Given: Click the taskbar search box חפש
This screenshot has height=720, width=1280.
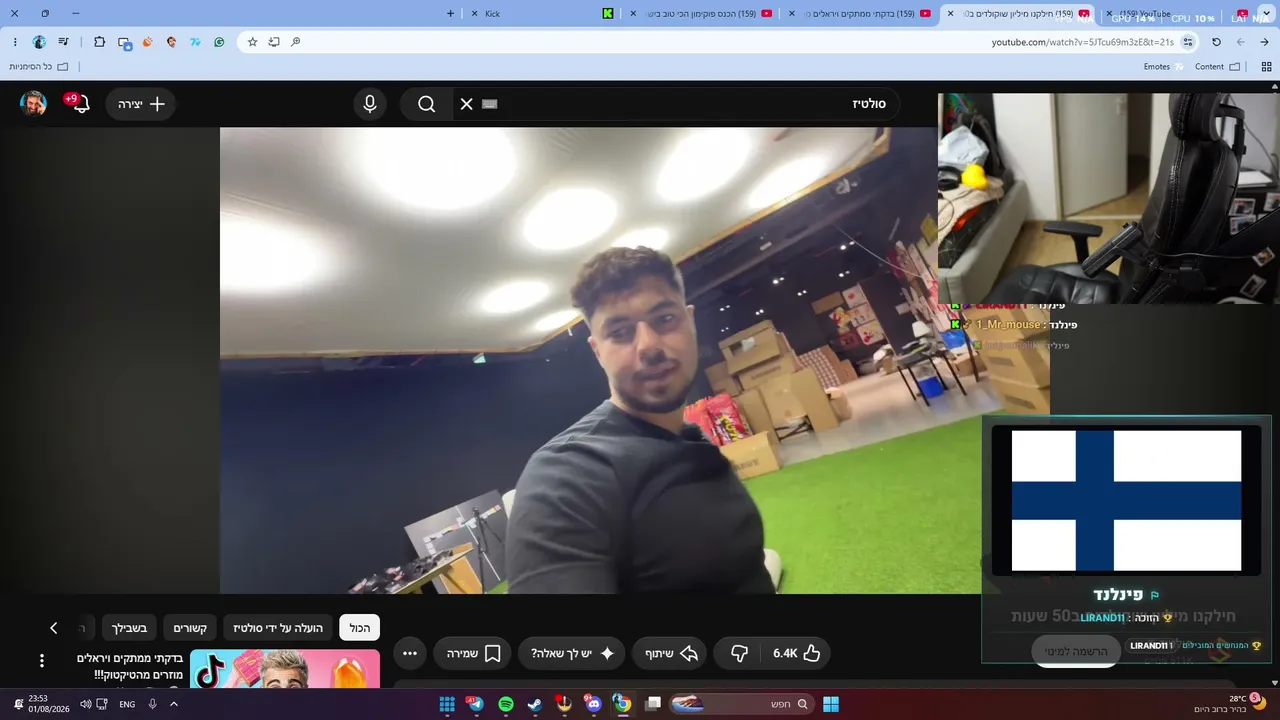Looking at the screenshot, I should pyautogui.click(x=741, y=704).
